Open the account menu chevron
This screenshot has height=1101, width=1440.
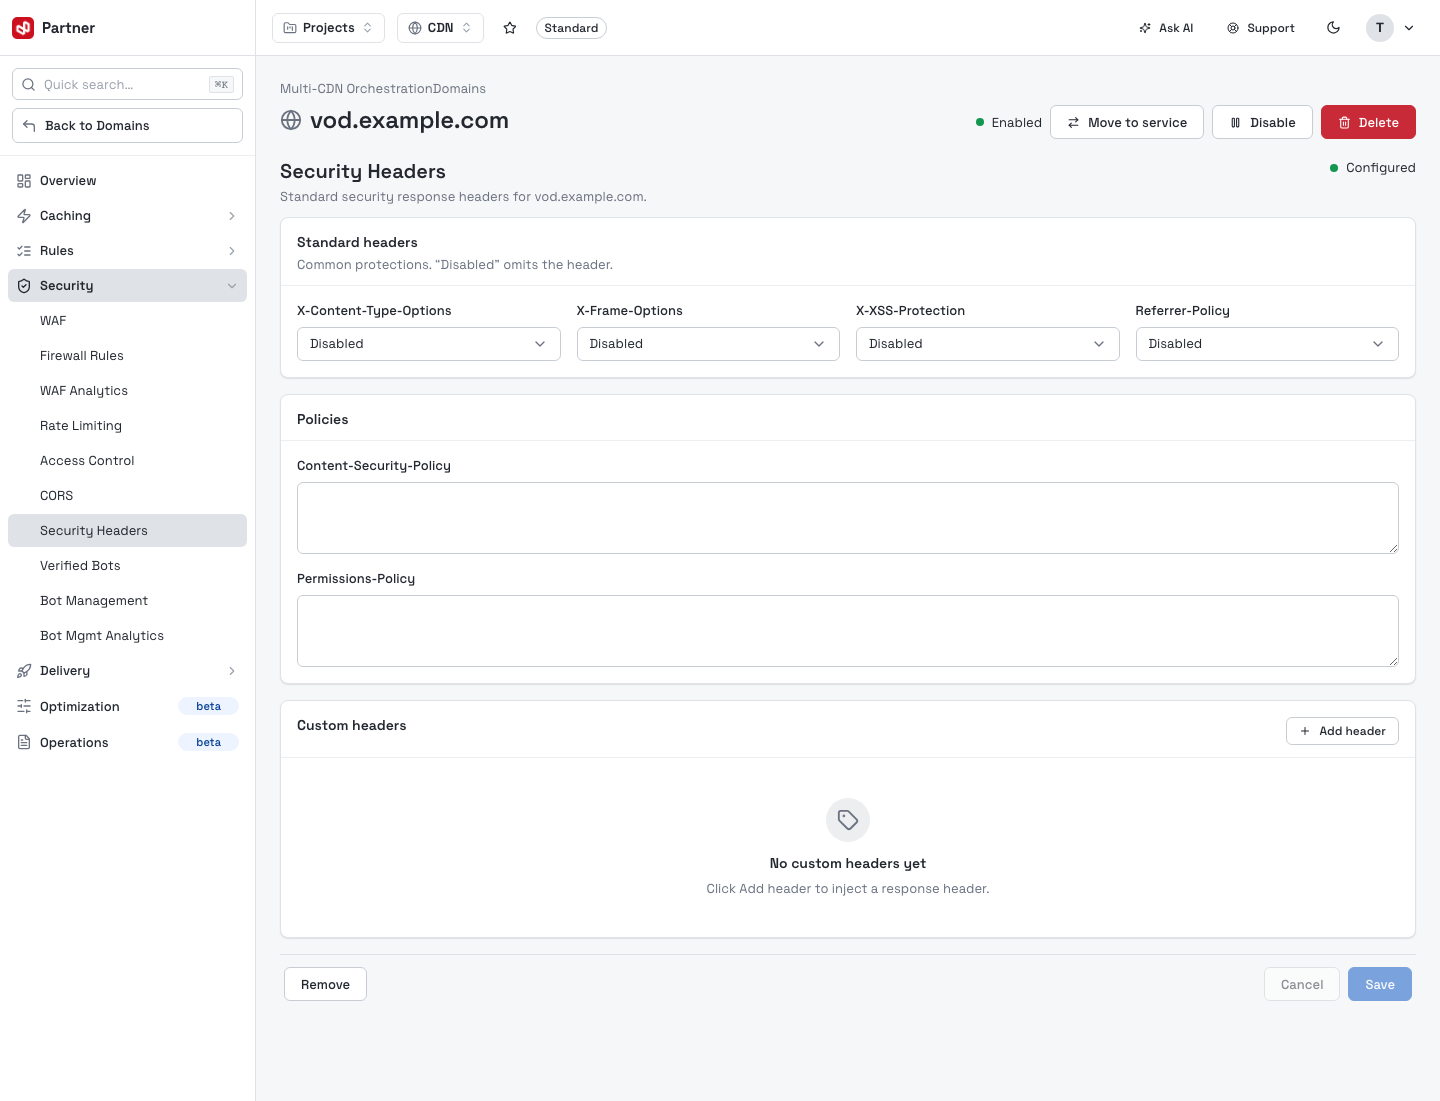click(x=1409, y=28)
